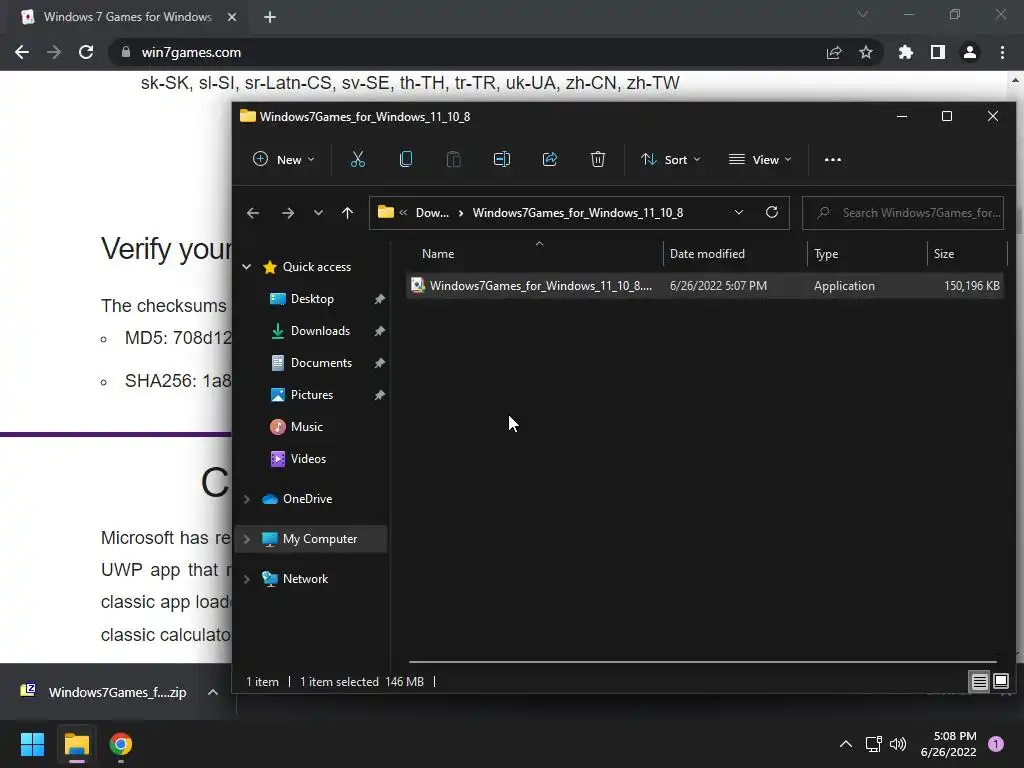Click pin icon next to Documents
This screenshot has width=1024, height=768.
379,363
